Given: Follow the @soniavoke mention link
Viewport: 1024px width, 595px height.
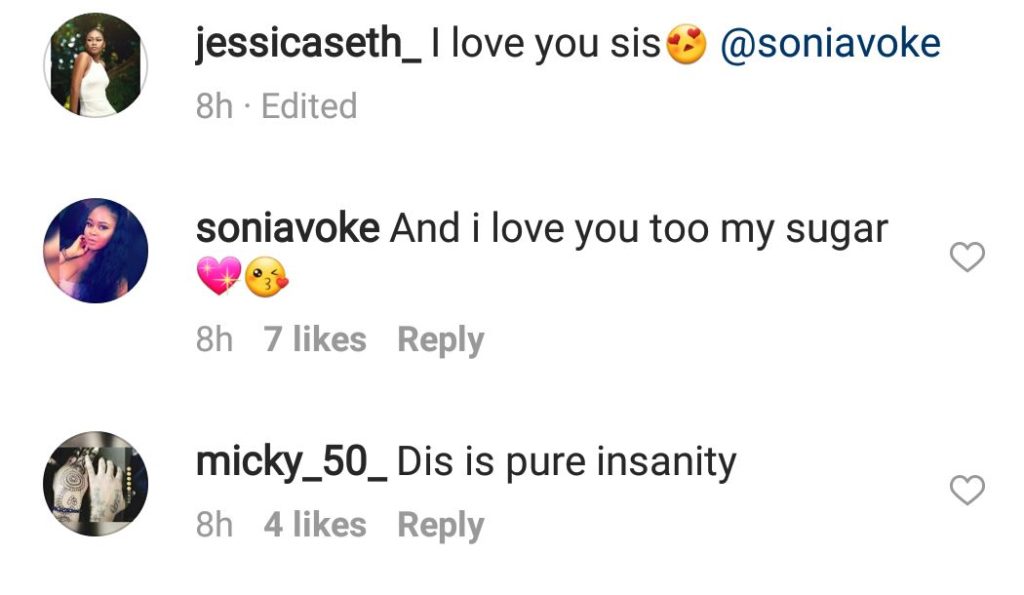Looking at the screenshot, I should pos(830,44).
